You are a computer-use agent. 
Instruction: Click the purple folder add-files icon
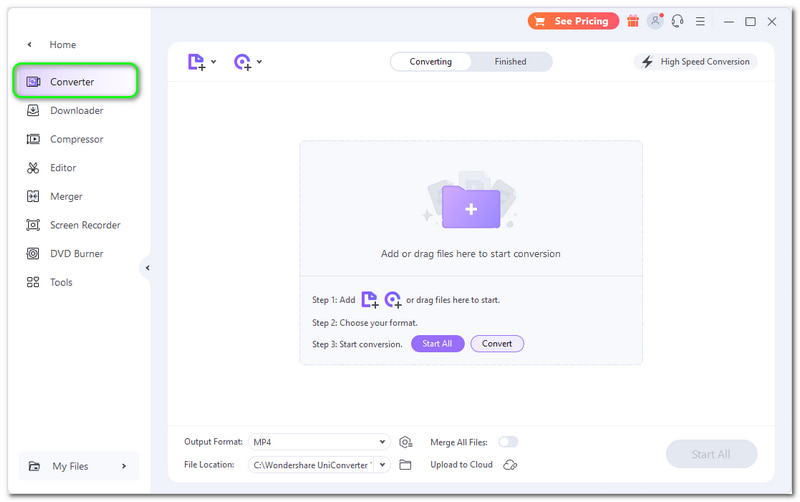[471, 207]
